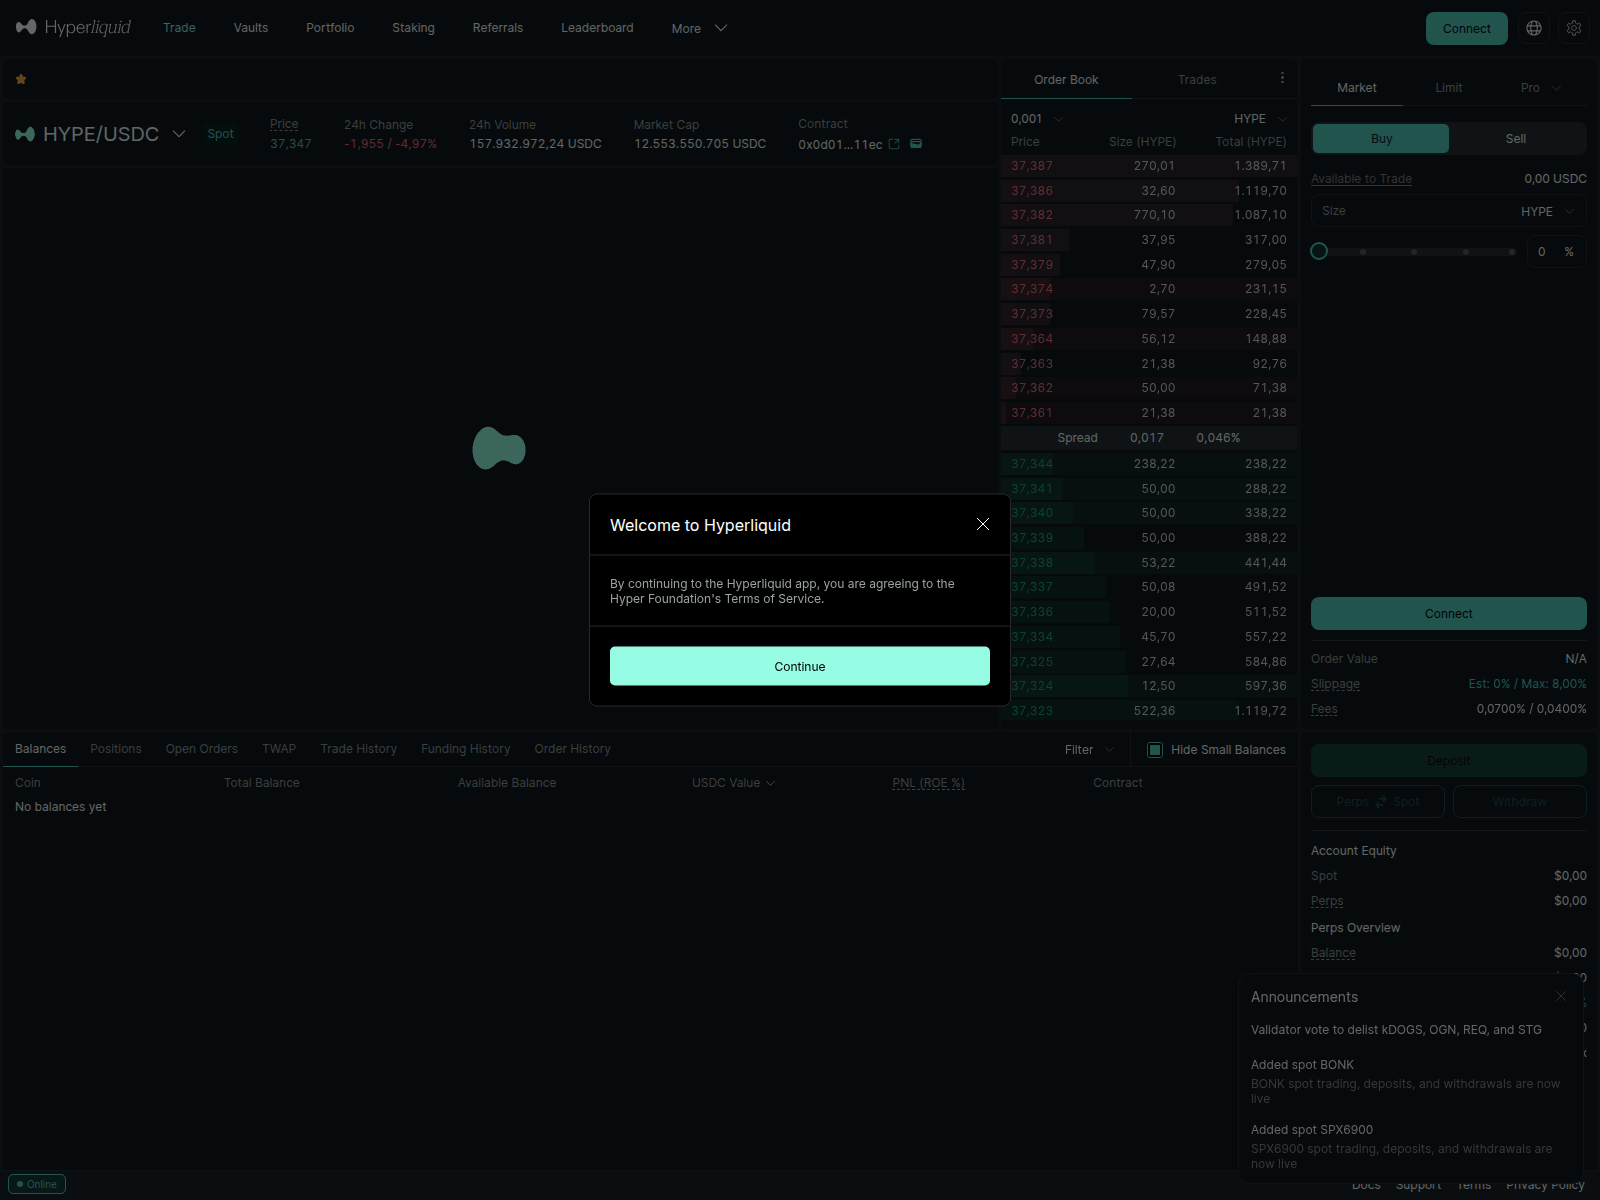Click ask price 37,387 in order book

(1032, 166)
